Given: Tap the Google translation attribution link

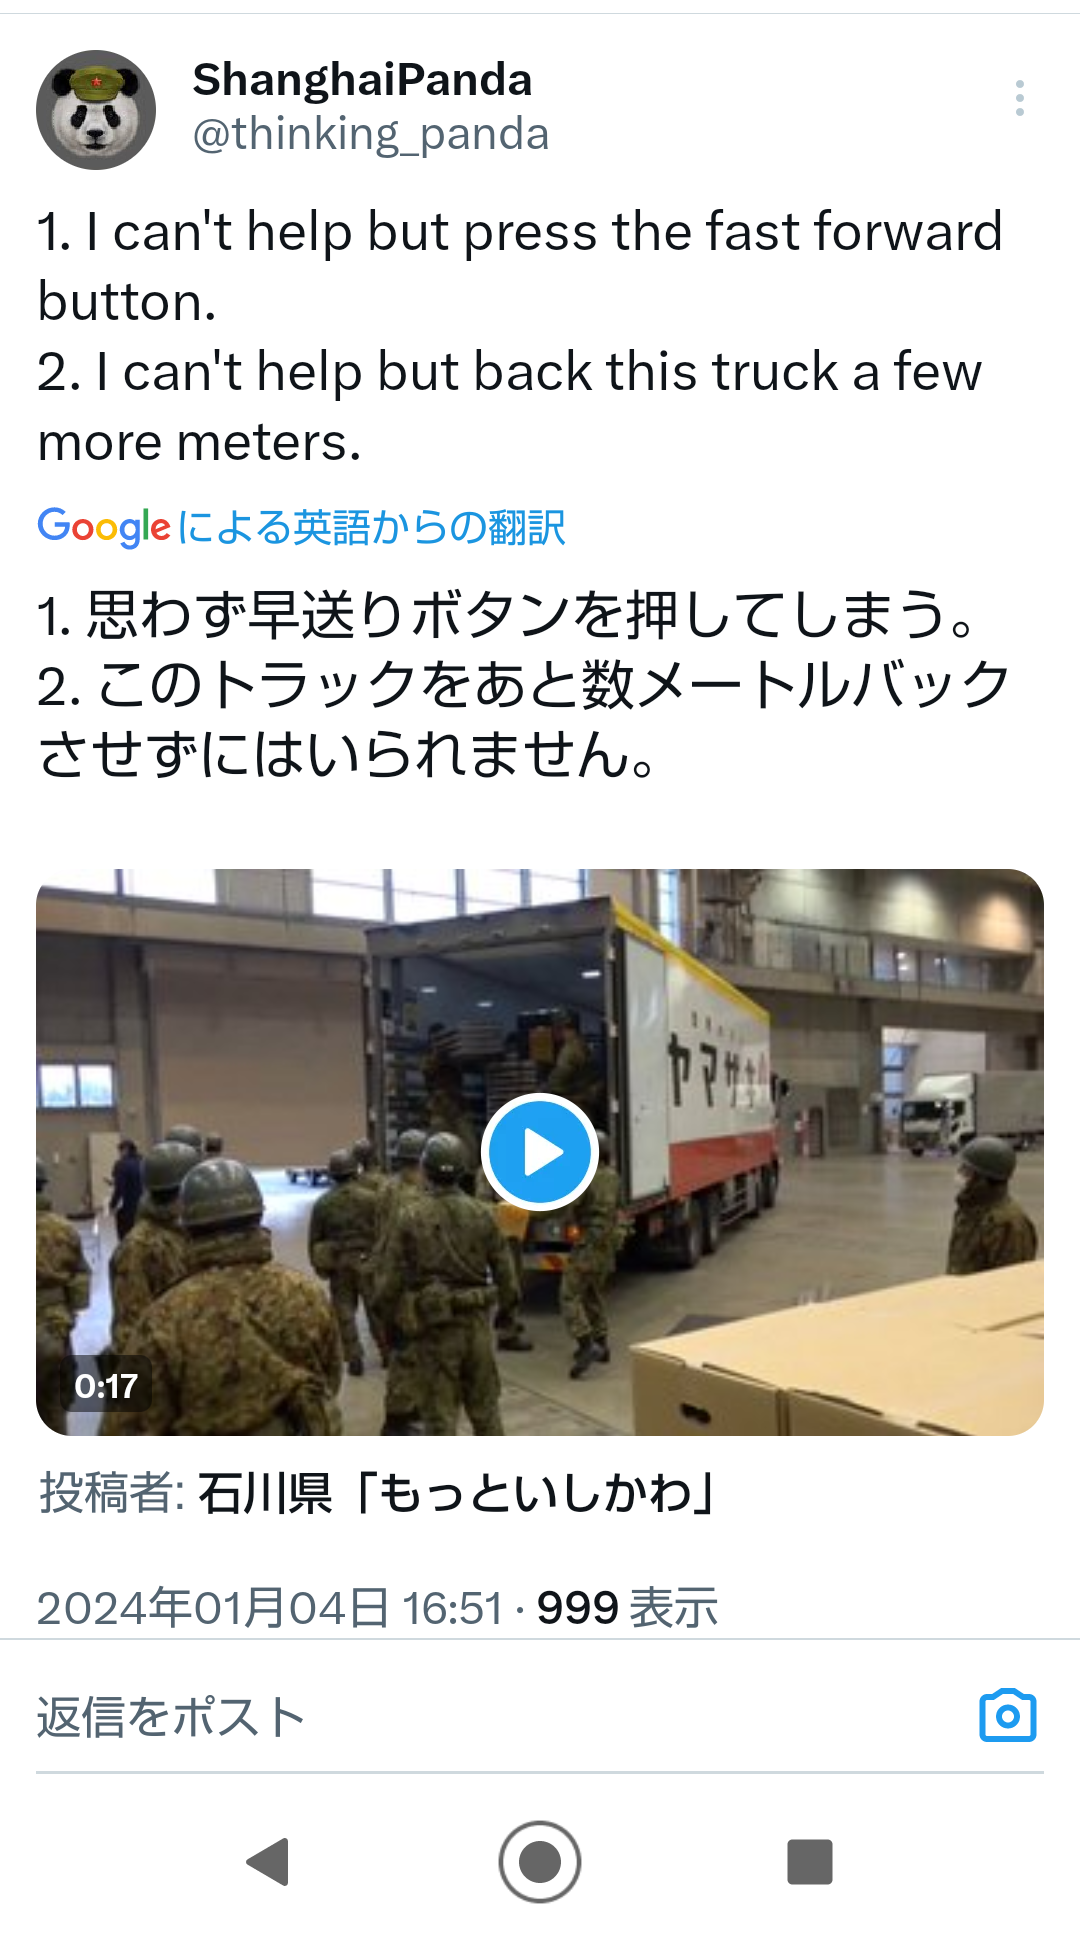Looking at the screenshot, I should point(302,527).
